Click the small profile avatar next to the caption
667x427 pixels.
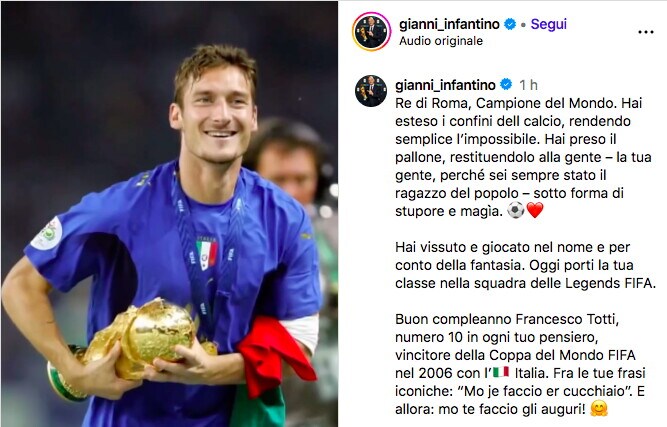point(371,91)
